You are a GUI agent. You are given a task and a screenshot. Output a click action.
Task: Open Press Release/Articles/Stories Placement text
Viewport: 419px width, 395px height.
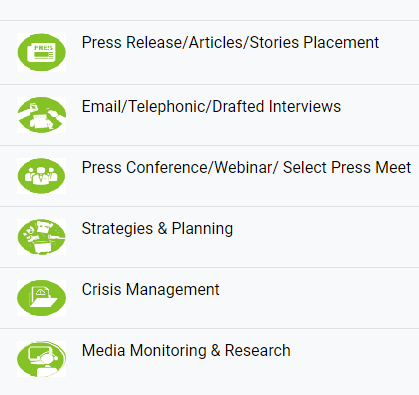[230, 43]
